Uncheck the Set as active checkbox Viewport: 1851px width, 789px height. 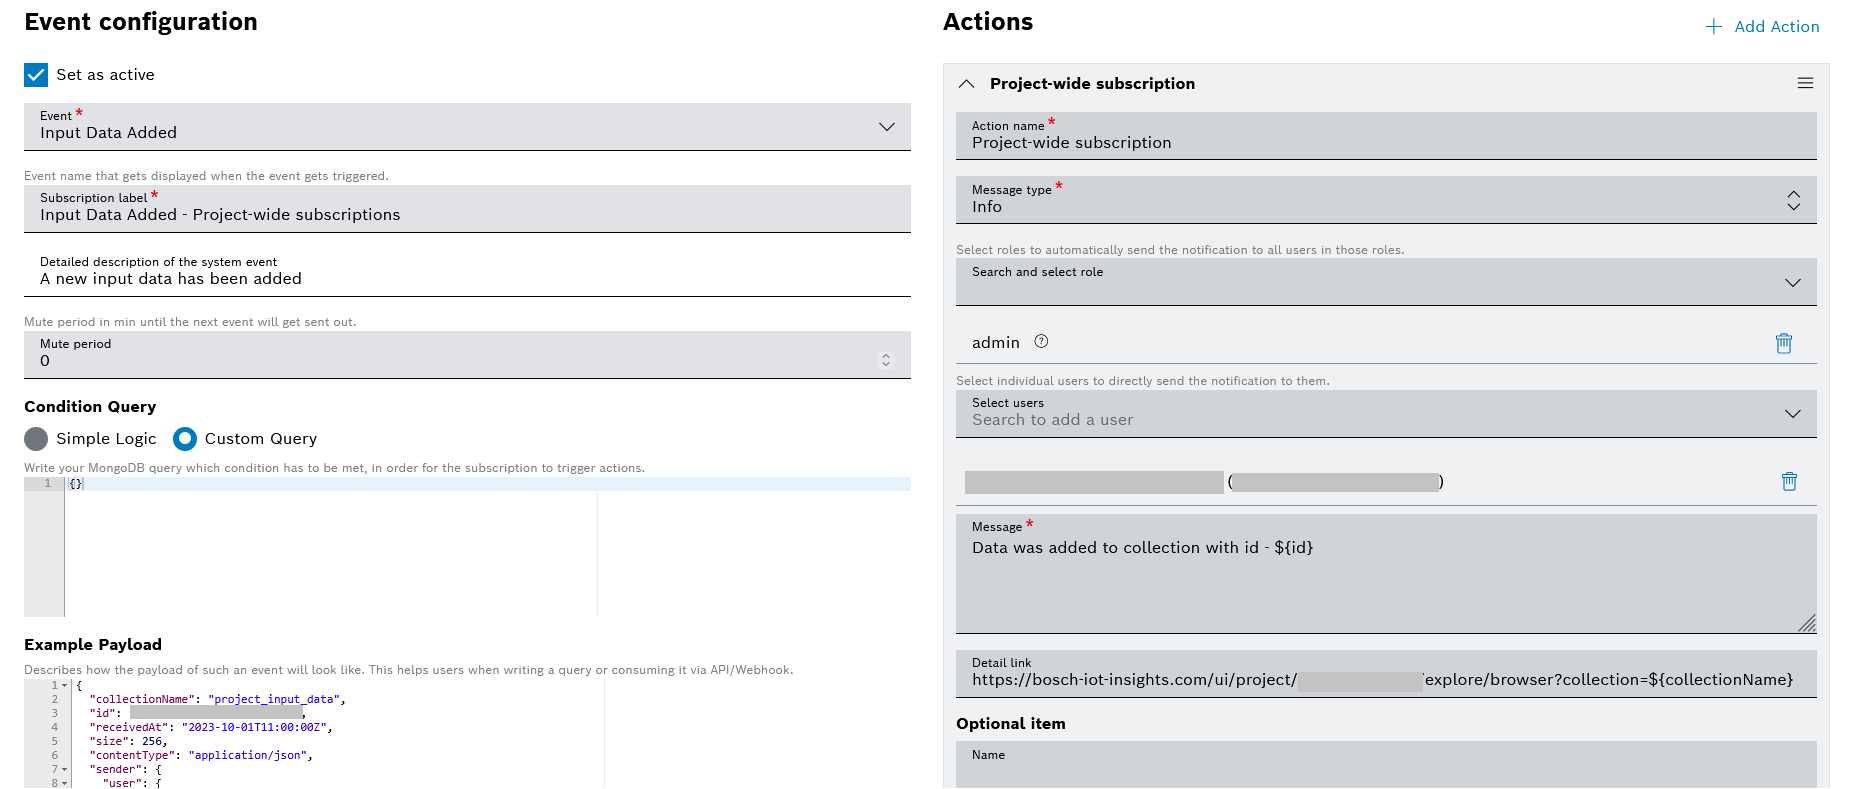(36, 75)
